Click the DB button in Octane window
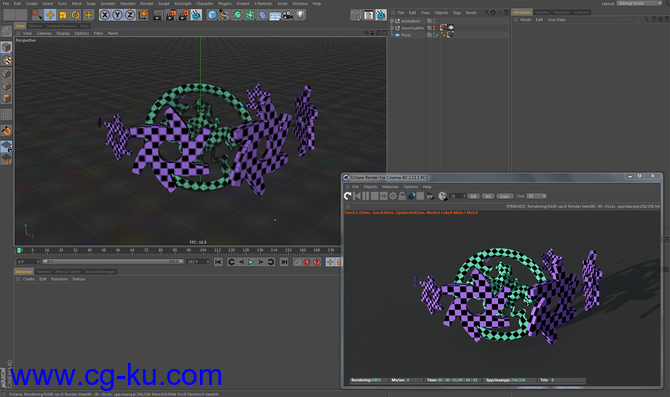This screenshot has height=397, width=670. (x=473, y=196)
